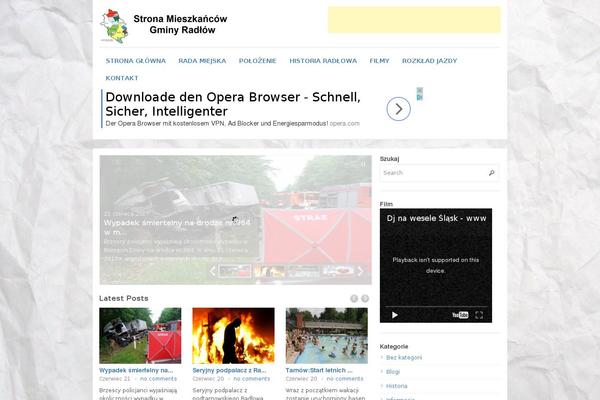
Task: Open no comments link under Wypadek post
Action: tap(158, 379)
